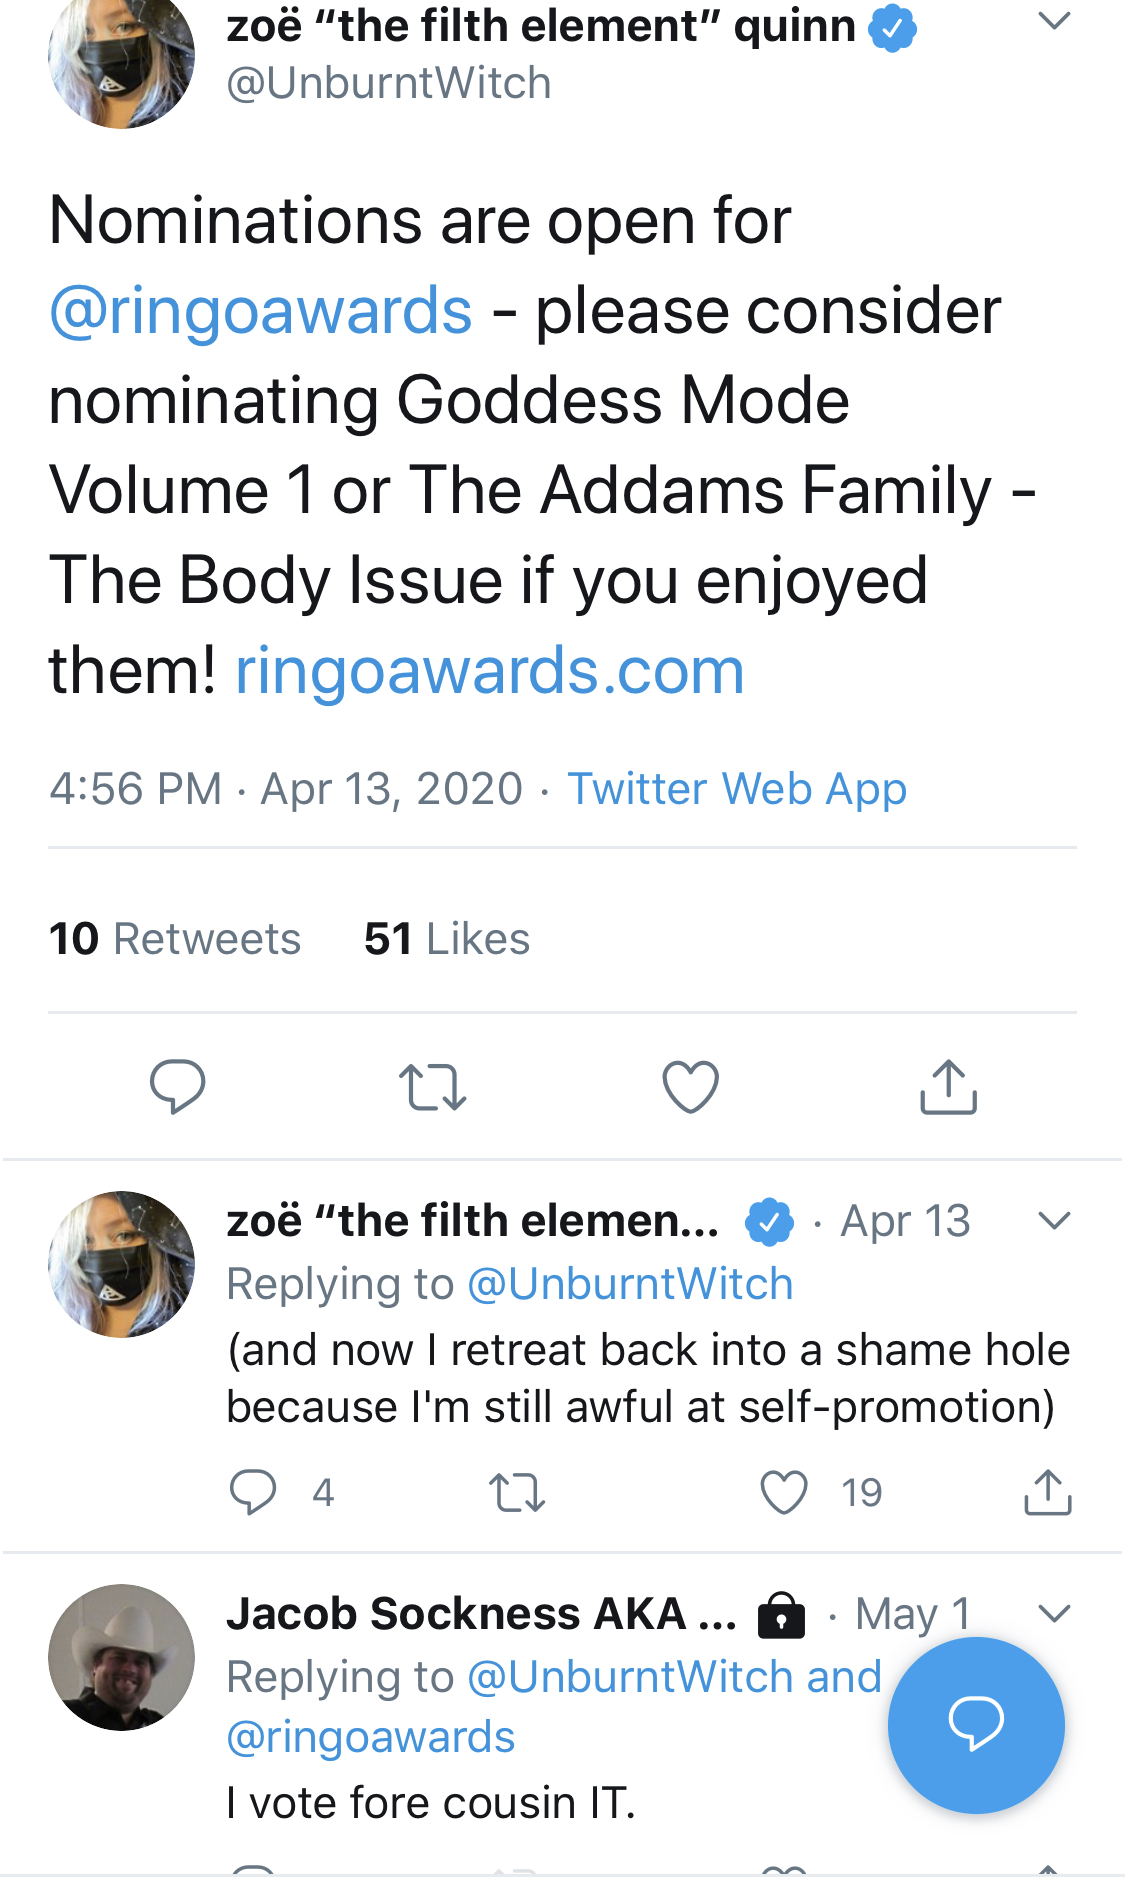
Task: Open zoë quinn's avatar on the reply
Action: [x=122, y=1264]
